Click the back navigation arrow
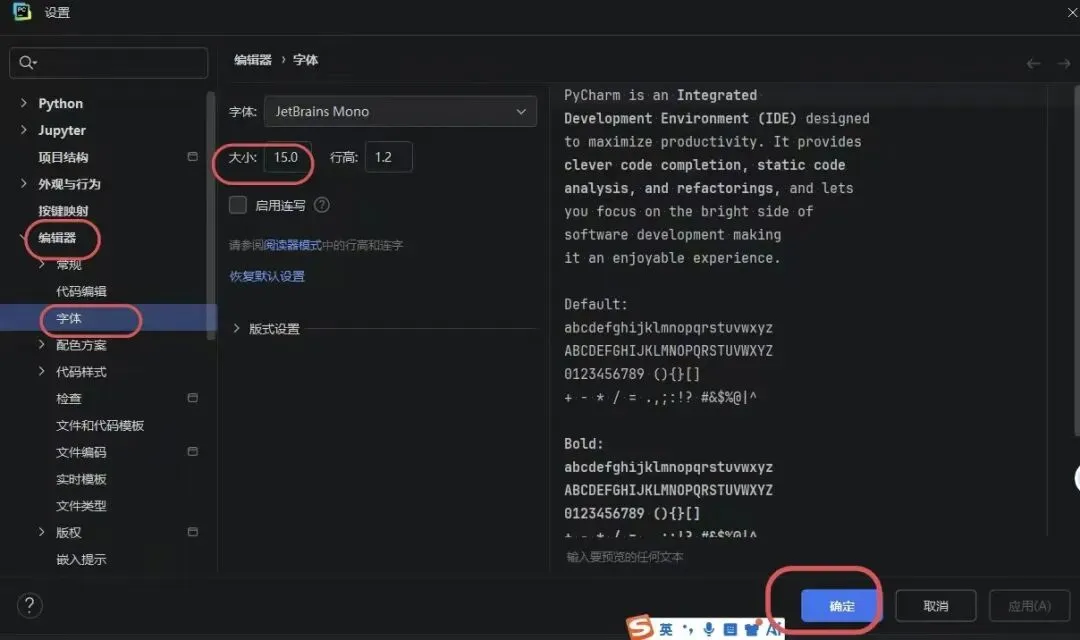This screenshot has width=1080, height=640. click(1033, 63)
